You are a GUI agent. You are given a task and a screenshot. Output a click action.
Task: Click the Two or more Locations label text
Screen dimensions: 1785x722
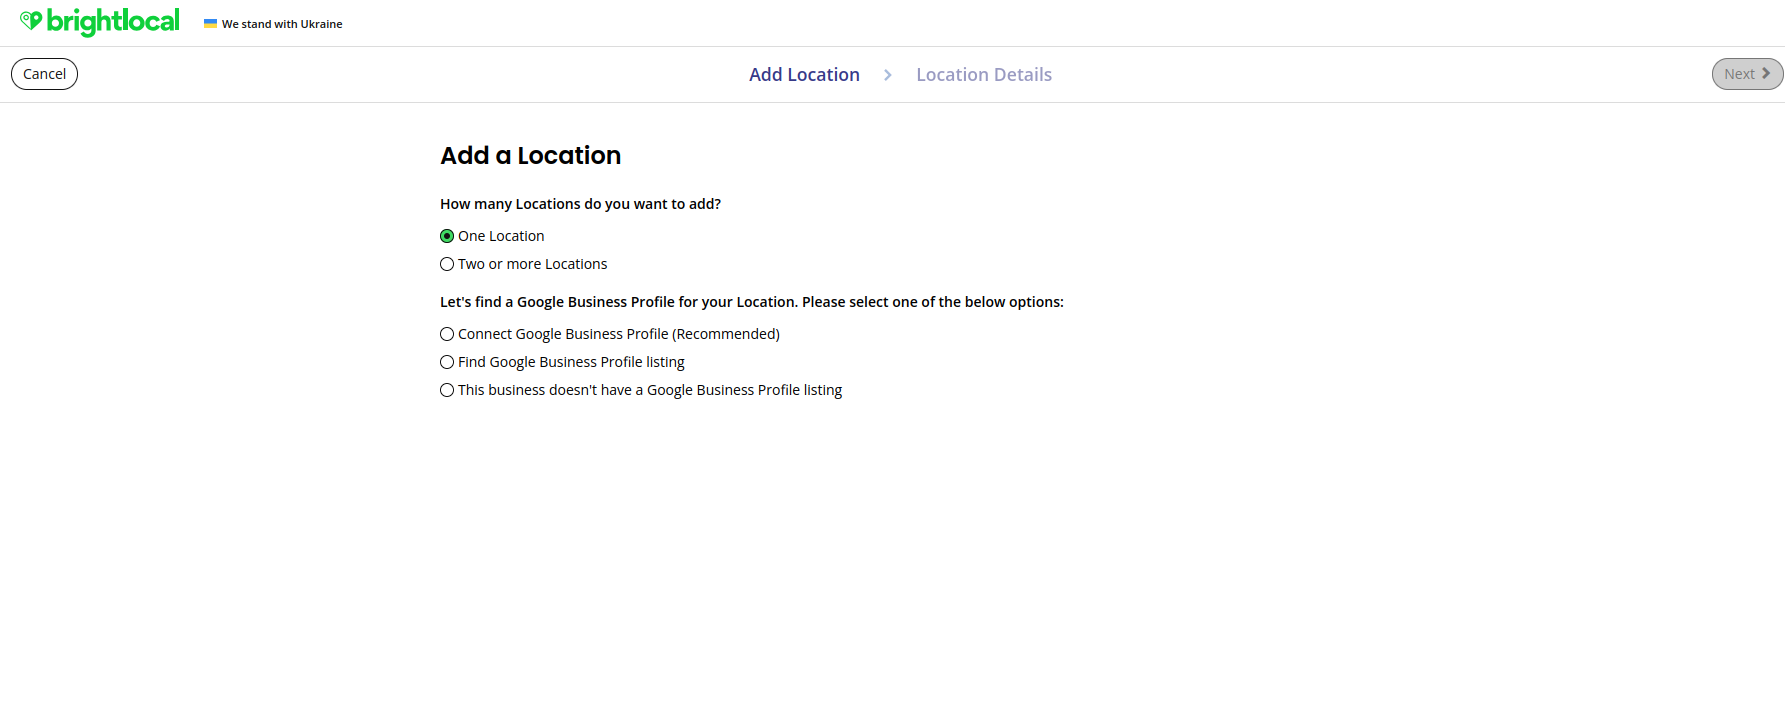pyautogui.click(x=532, y=264)
